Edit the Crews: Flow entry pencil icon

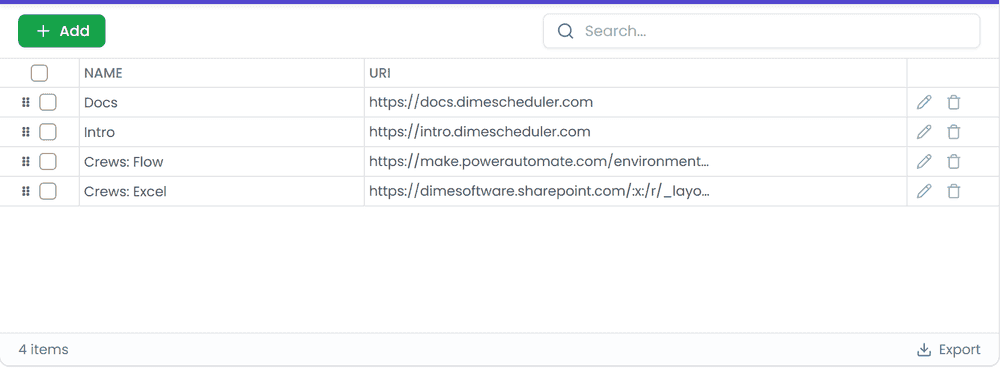click(924, 161)
